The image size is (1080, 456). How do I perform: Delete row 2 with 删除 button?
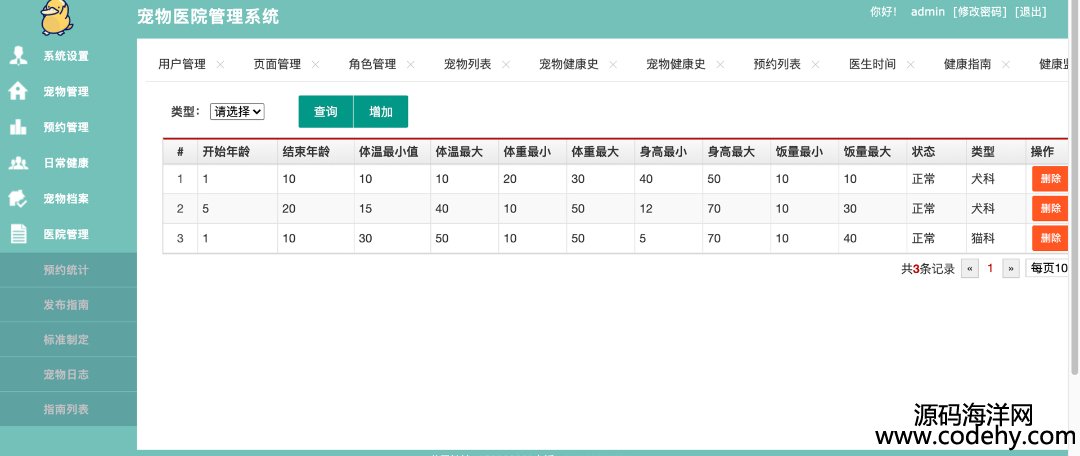(1050, 209)
